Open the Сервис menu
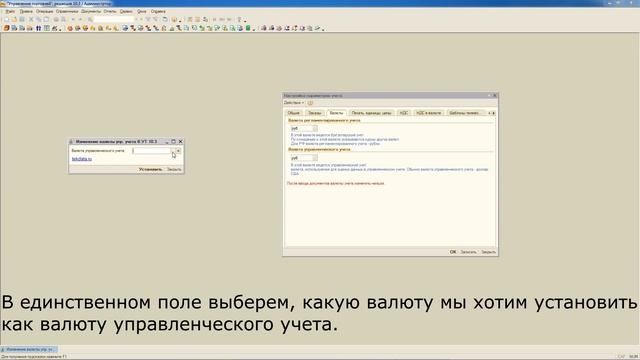Viewport: 640px width, 360px height. (x=126, y=11)
